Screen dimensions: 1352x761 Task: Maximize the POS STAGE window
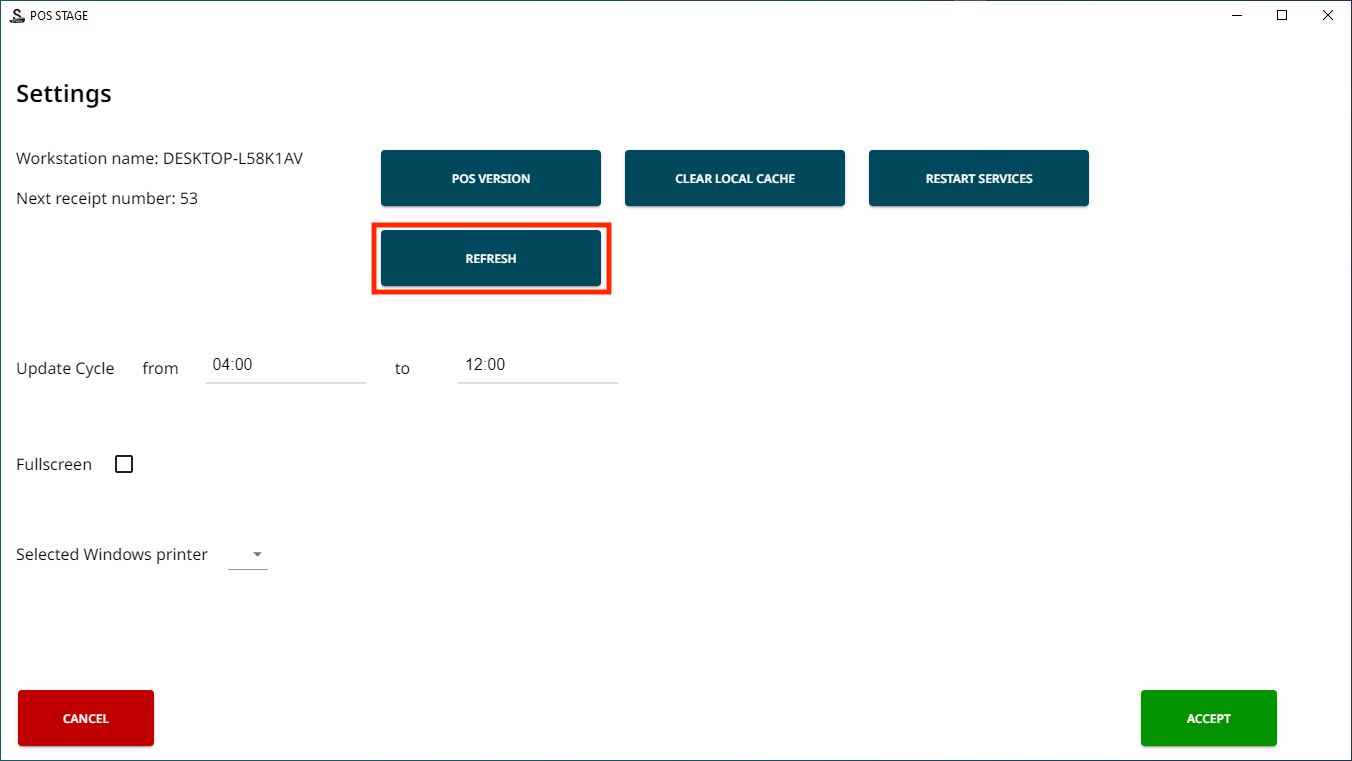1282,15
